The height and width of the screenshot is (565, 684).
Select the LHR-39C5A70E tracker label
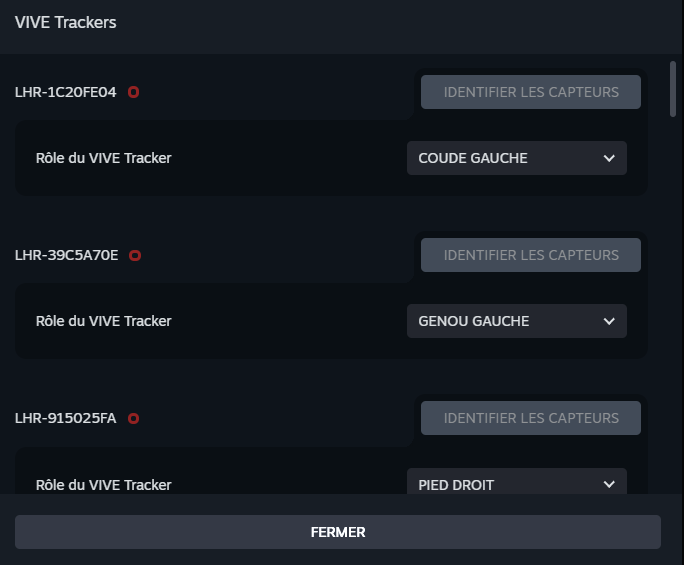(67, 255)
